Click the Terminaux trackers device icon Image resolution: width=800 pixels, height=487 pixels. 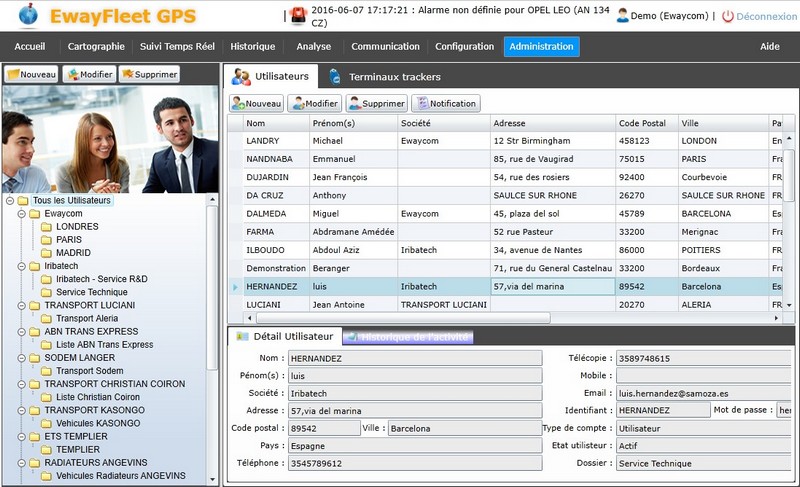[335, 76]
